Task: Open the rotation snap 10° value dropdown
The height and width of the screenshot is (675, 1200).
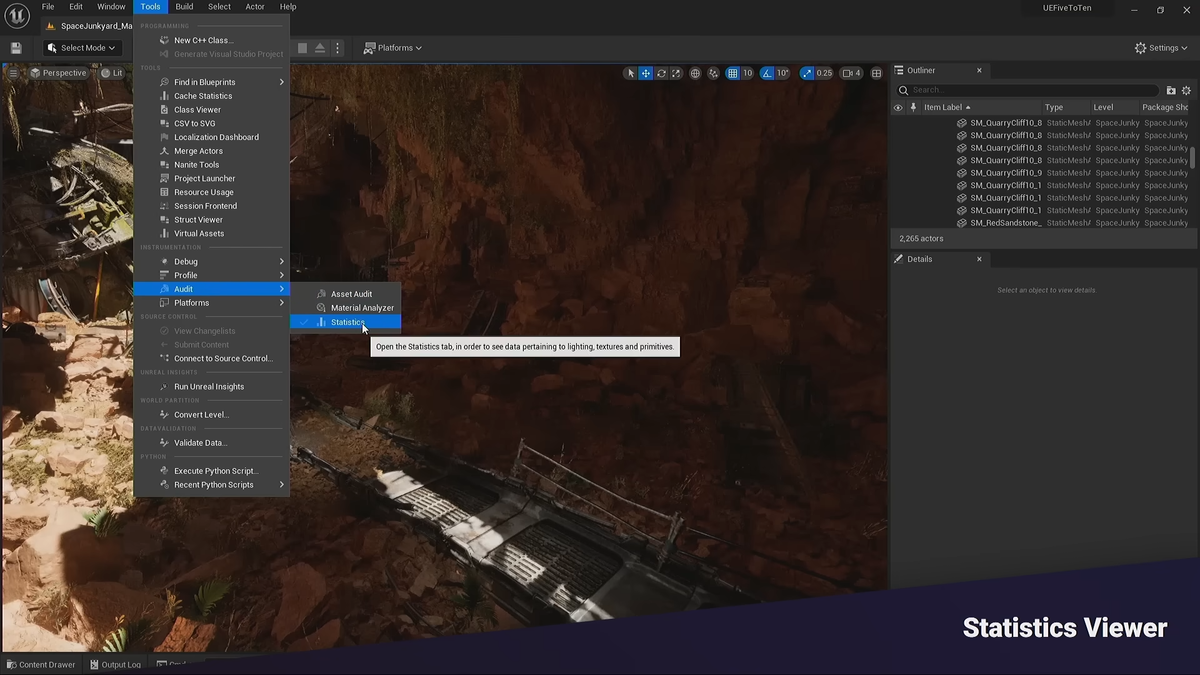Action: pyautogui.click(x=783, y=73)
